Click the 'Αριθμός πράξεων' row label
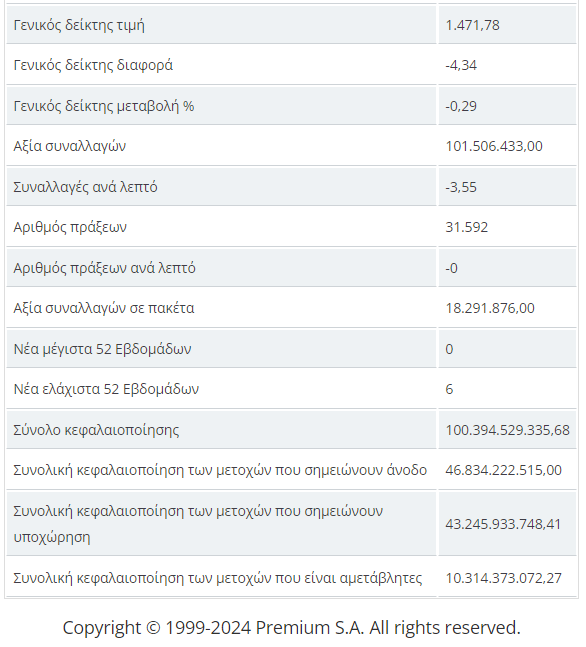 pyautogui.click(x=70, y=227)
